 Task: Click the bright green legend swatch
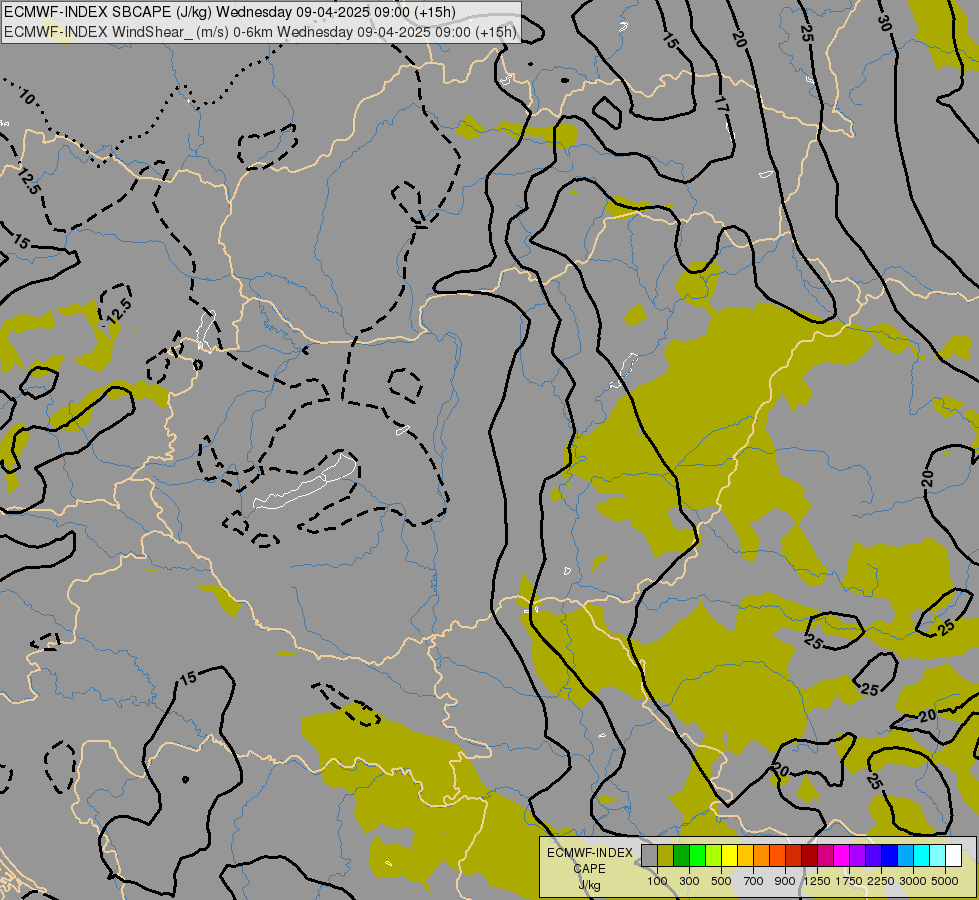(698, 855)
